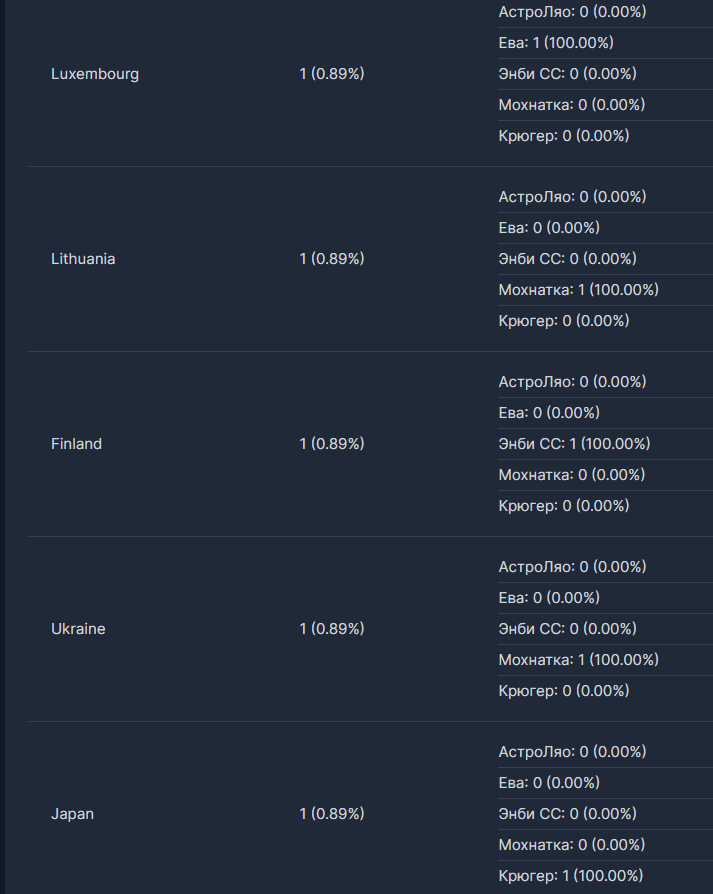Click Luxembourg's 1 (0.89%) total value
Screen dimensions: 713x894
tap(332, 74)
